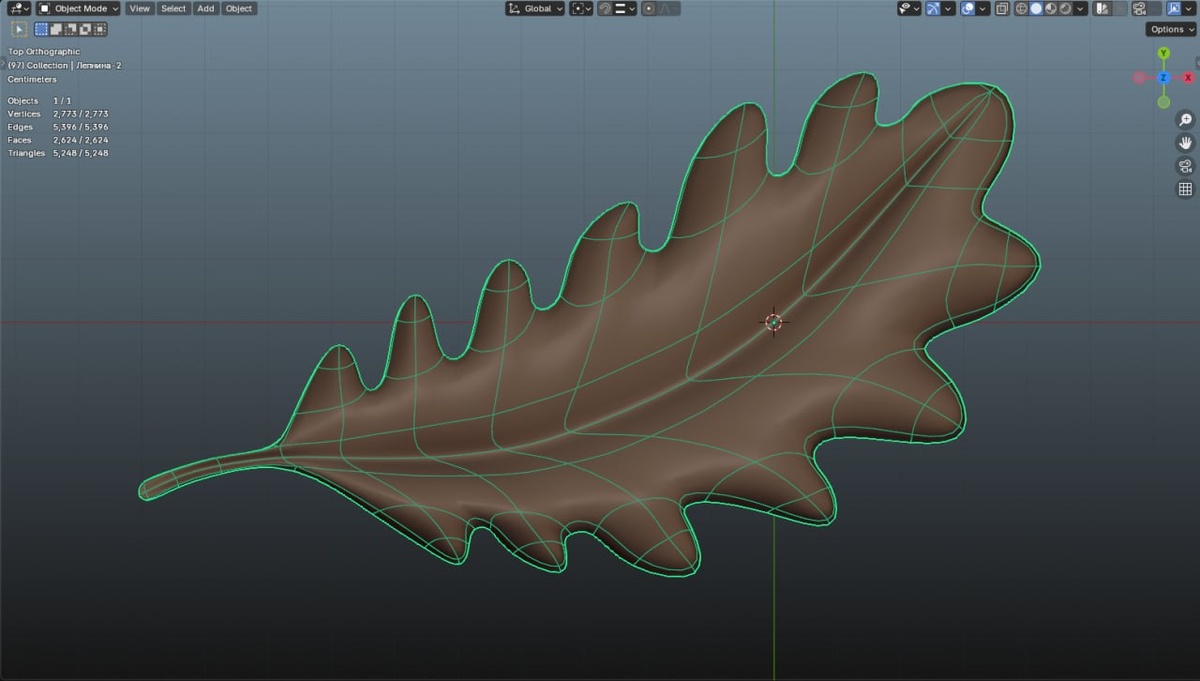This screenshot has height=681, width=1200.
Task: Click the 'Triangles 5,248 / 5,248' statistic
Action: (x=58, y=153)
